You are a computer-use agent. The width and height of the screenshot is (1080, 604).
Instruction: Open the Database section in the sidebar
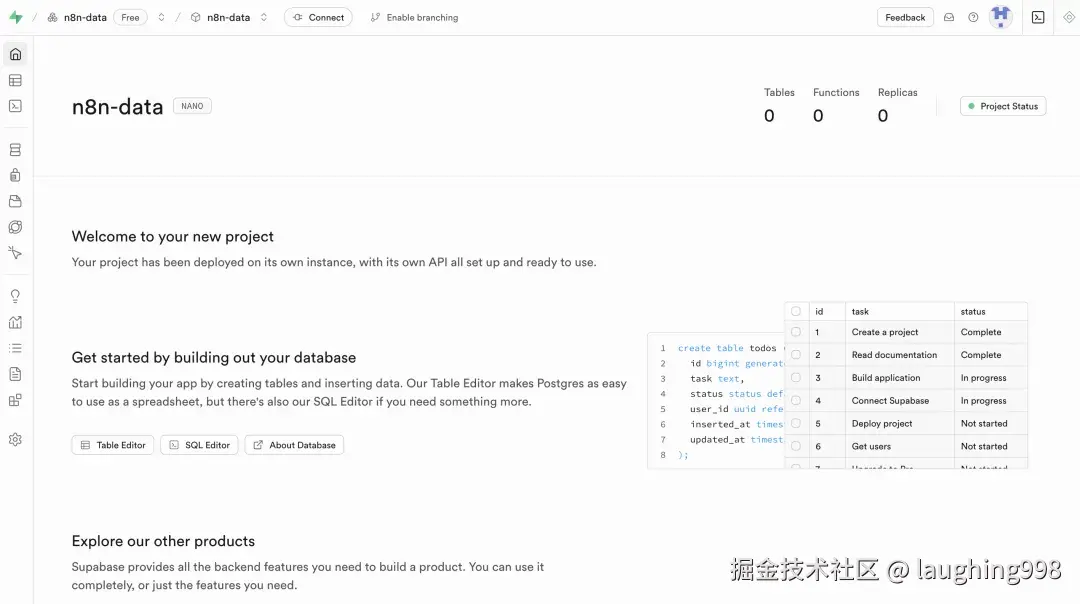tap(15, 148)
